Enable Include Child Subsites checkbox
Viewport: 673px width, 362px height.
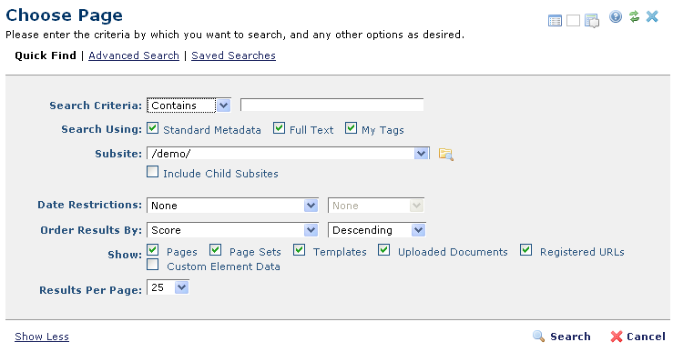point(152,172)
